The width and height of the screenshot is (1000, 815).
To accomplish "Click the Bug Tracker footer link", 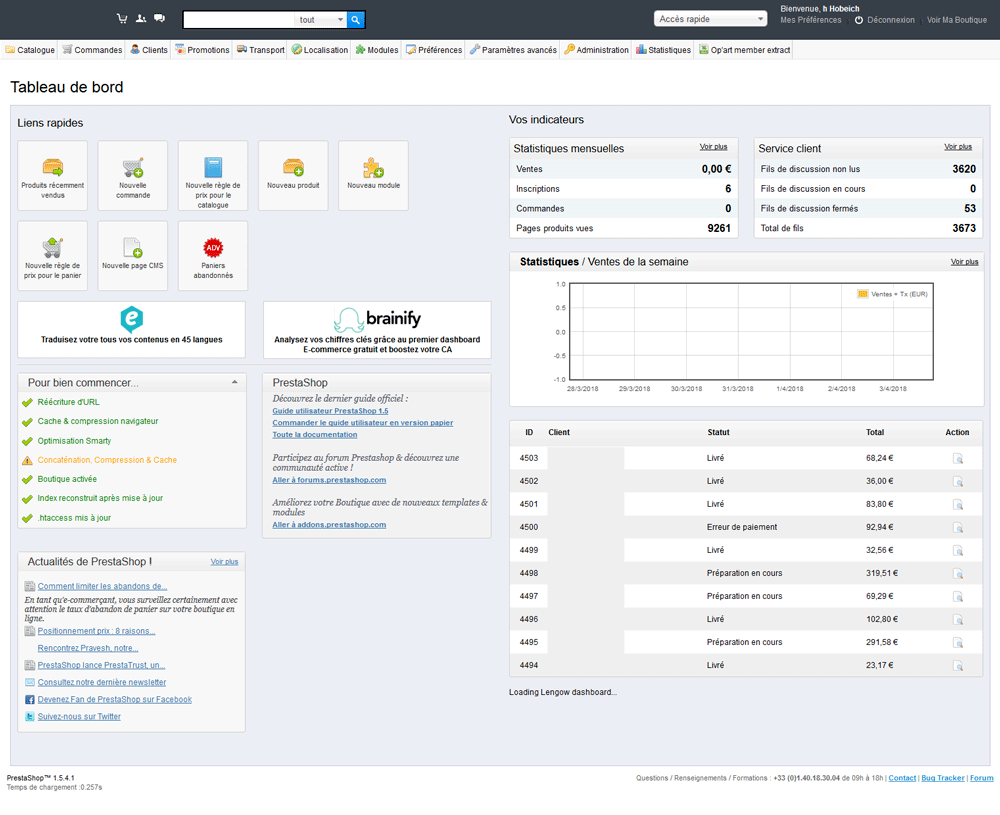I will [x=943, y=778].
